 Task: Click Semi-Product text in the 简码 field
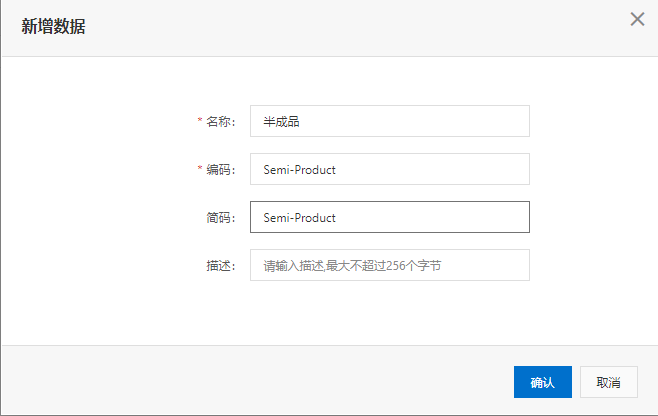[x=300, y=218]
